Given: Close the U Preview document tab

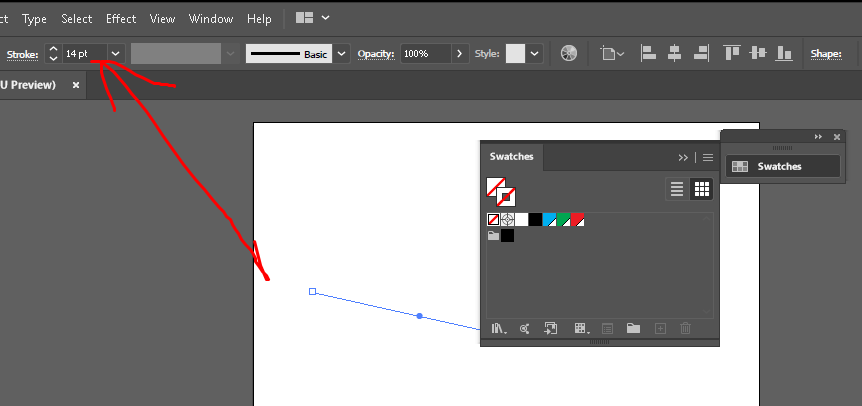Looking at the screenshot, I should point(76,85).
